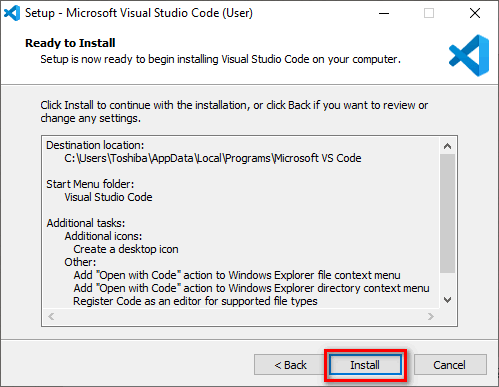
Task: Click the large VS Code logo in header
Action: coord(469,55)
